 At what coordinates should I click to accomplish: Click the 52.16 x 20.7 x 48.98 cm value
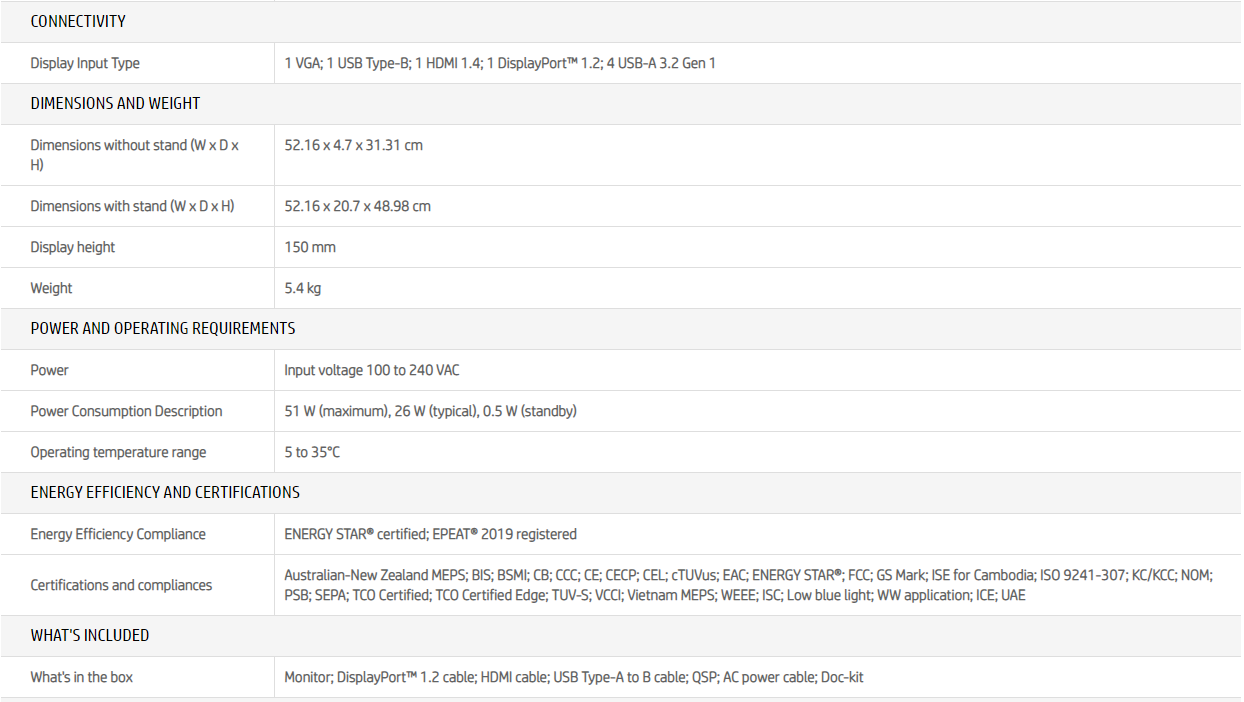coord(357,206)
